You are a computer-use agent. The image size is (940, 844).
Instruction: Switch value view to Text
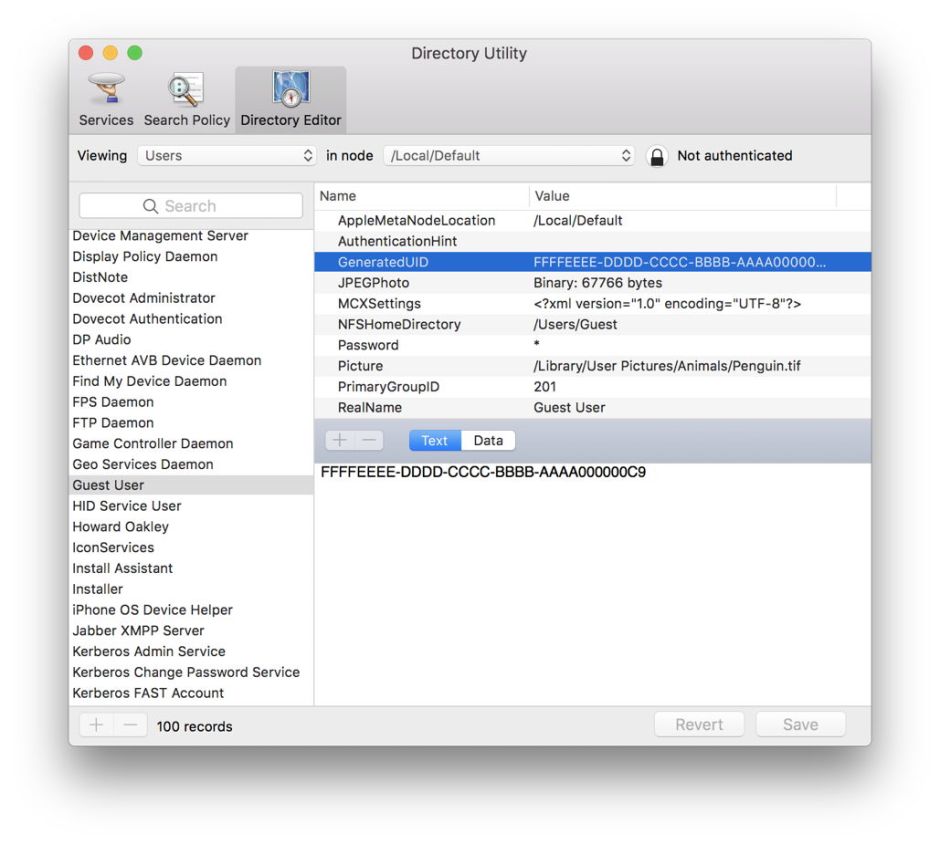[x=434, y=440]
